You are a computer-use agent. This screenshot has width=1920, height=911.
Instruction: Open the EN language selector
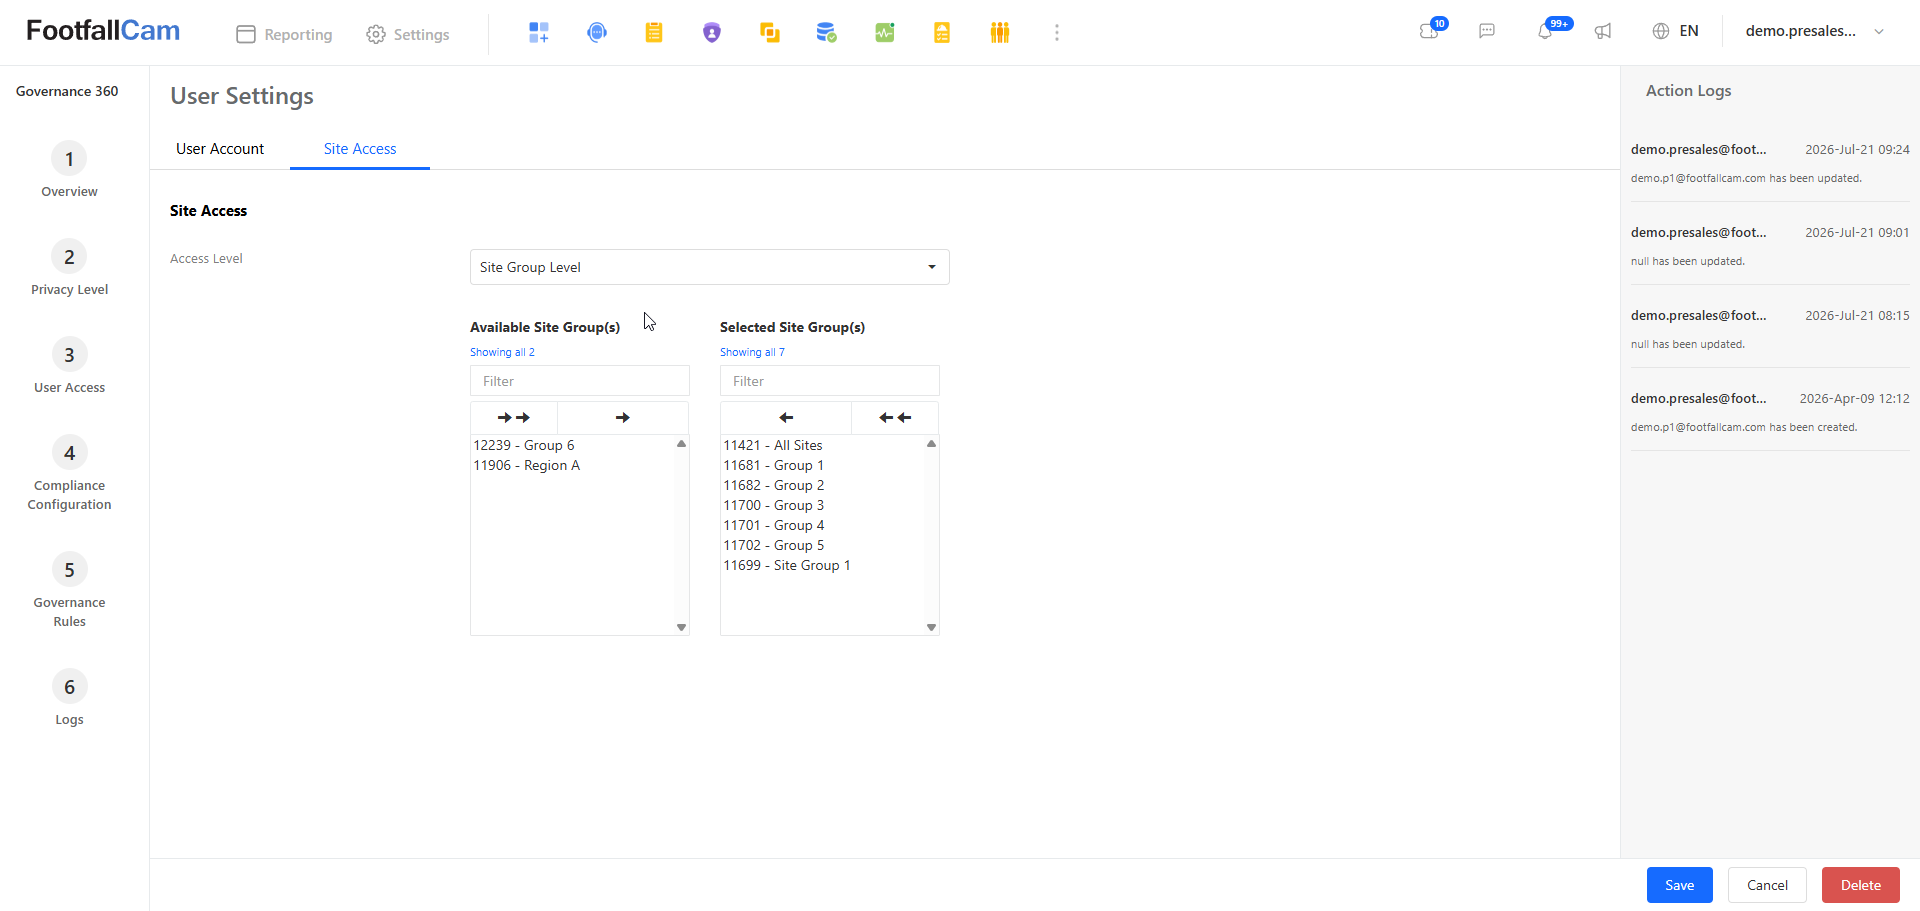(x=1689, y=31)
